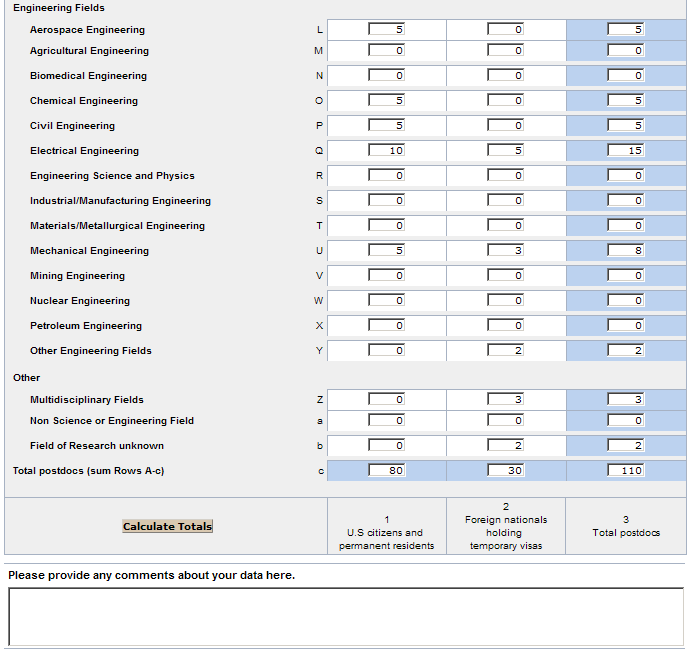Edit Petroleum Engineering U.S. citizens field
Viewport: 691px width, 655px height.
point(386,325)
